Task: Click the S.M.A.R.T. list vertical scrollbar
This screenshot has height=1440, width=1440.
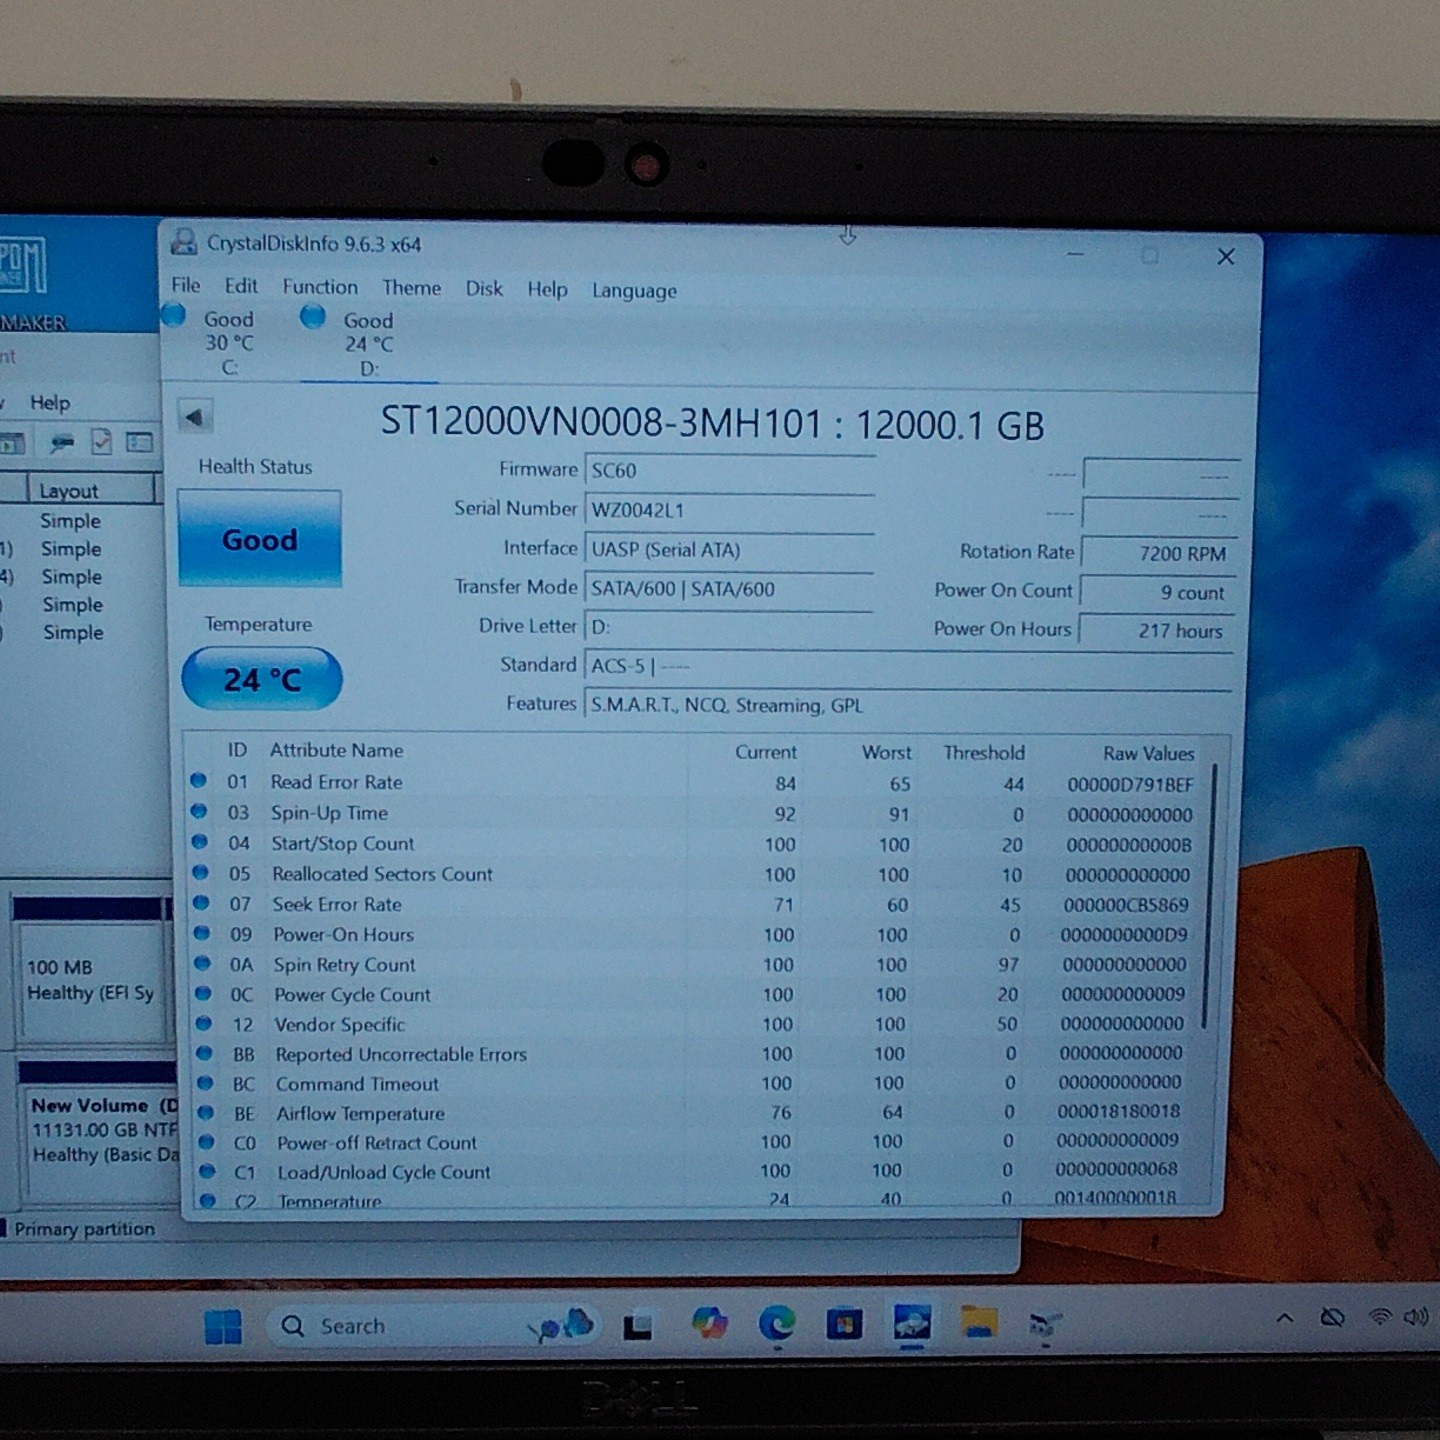Action: pos(1209,897)
